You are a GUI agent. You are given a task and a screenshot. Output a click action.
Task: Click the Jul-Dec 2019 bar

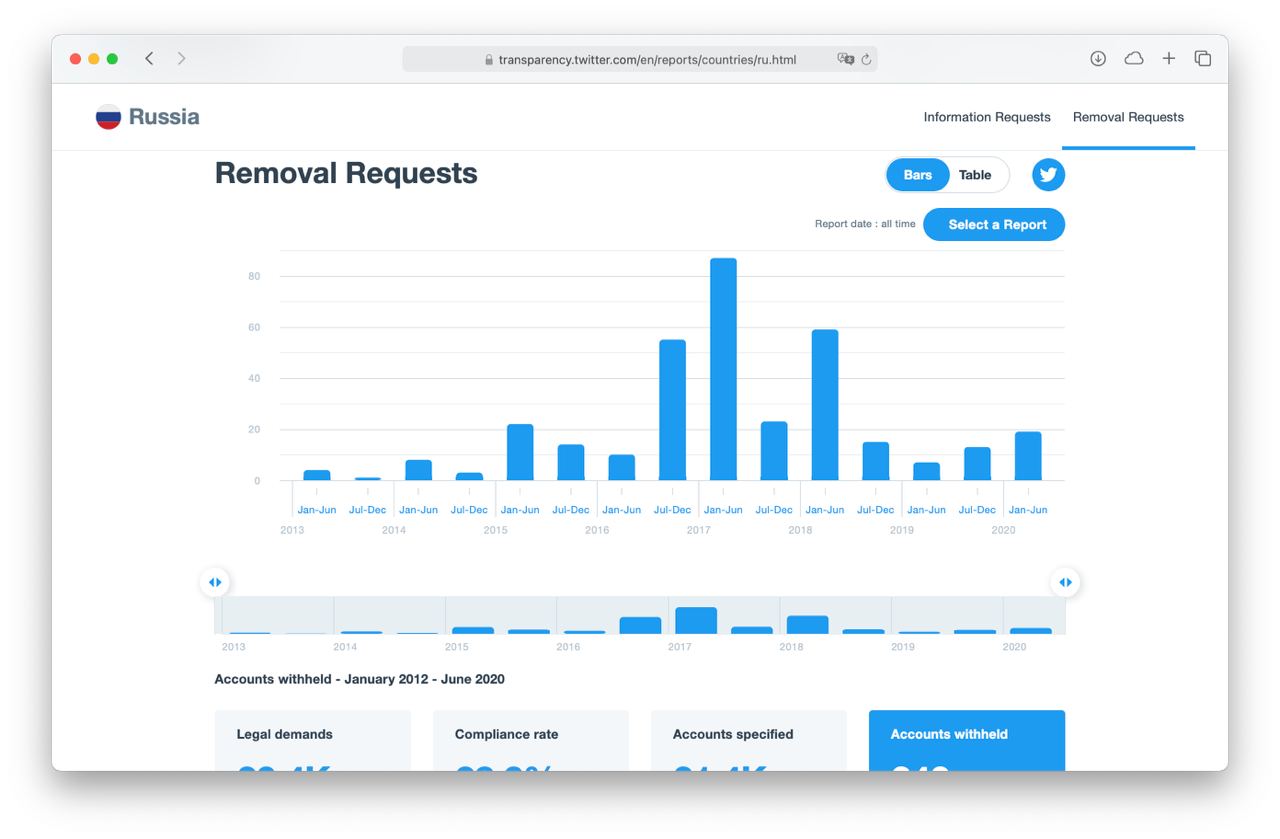977,464
